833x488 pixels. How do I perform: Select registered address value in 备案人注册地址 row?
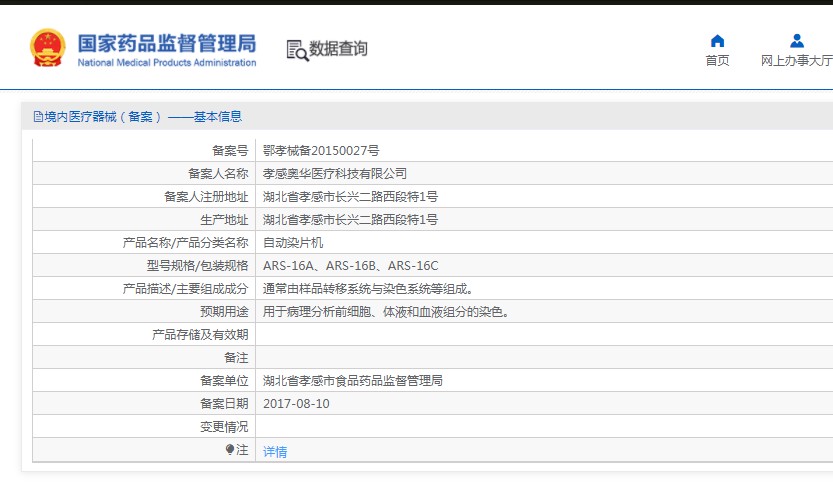350,197
